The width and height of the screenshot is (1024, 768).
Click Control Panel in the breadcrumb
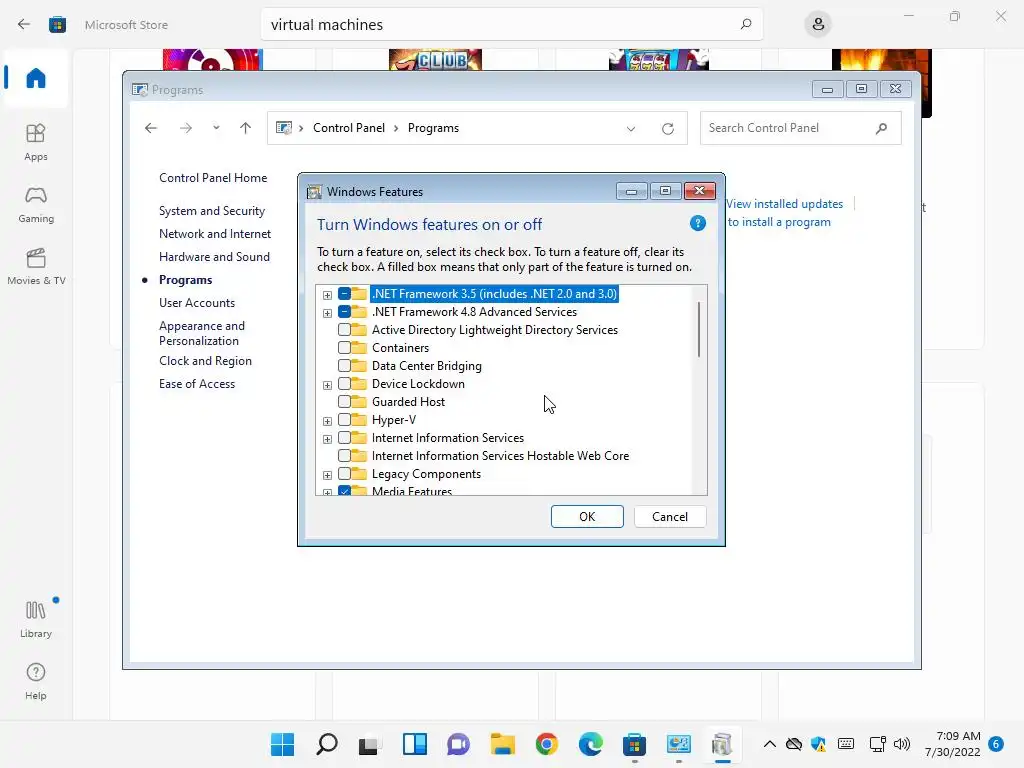pos(349,128)
